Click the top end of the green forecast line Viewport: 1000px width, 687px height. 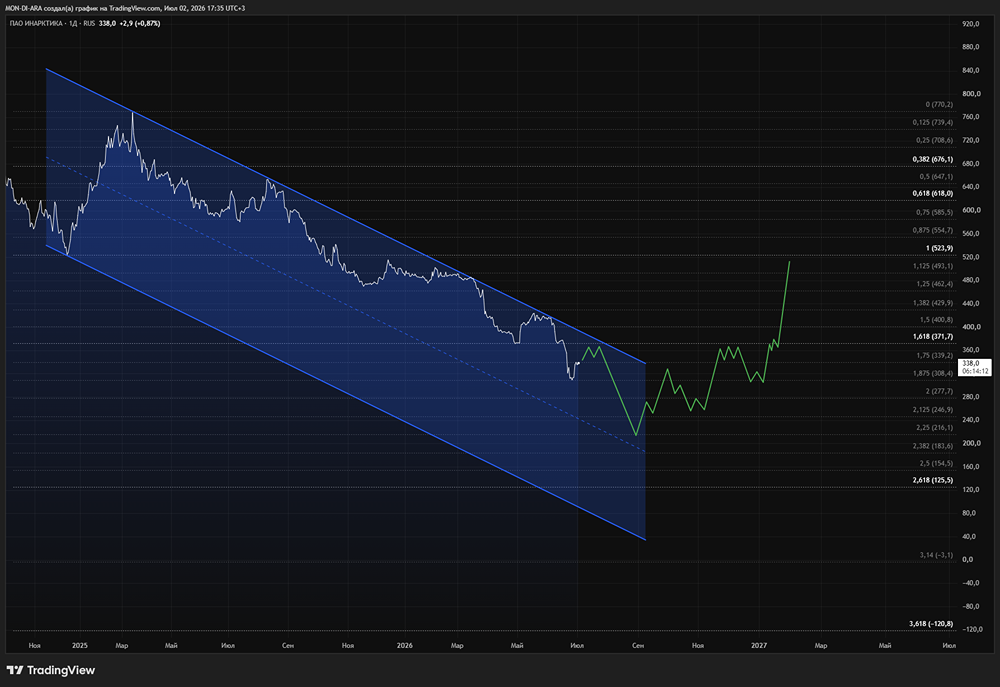[x=790, y=262]
